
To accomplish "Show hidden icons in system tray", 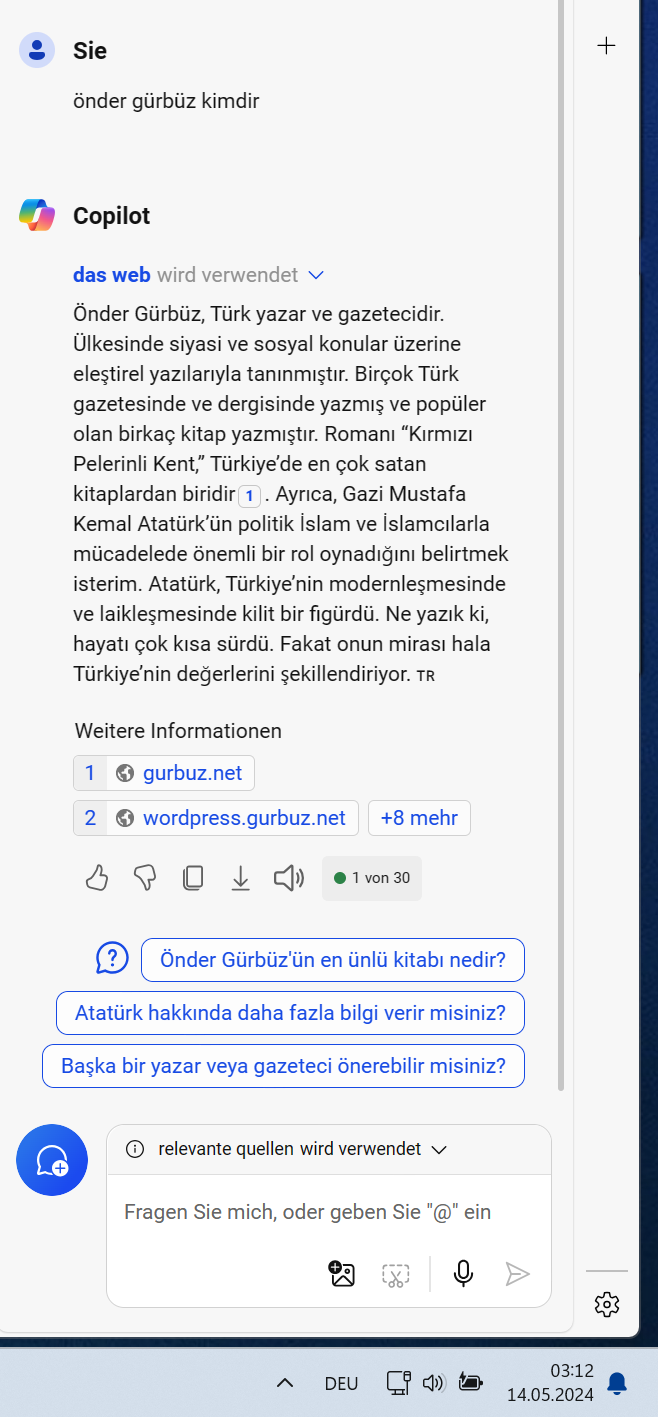I will [x=285, y=1383].
